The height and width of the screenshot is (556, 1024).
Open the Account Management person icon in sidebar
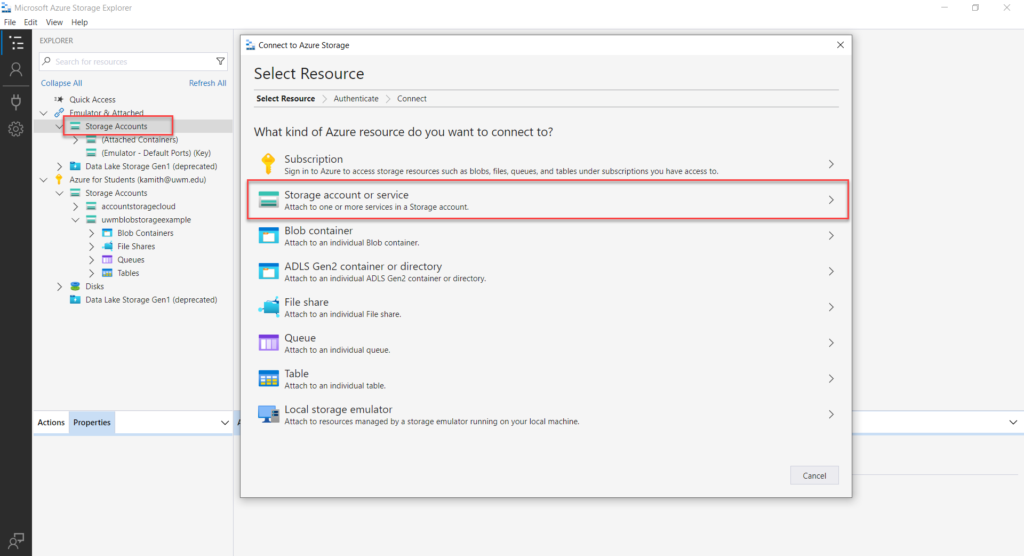16,69
